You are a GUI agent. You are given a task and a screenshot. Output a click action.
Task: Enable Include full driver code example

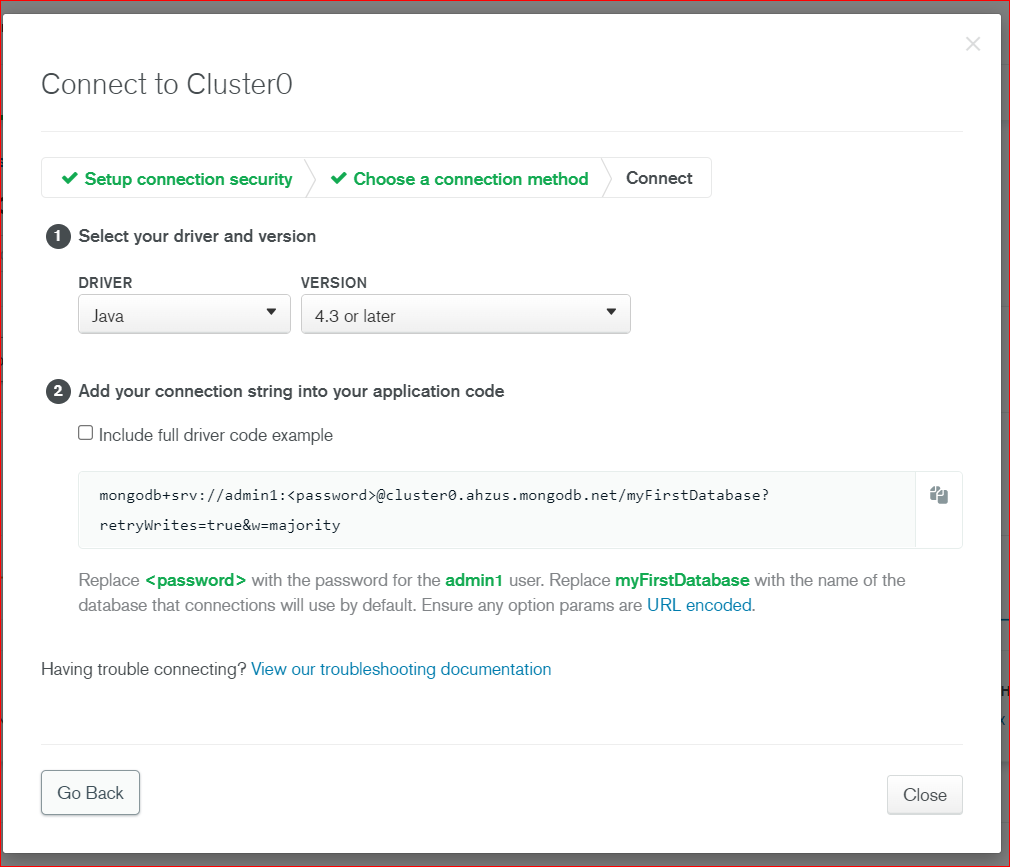85,431
